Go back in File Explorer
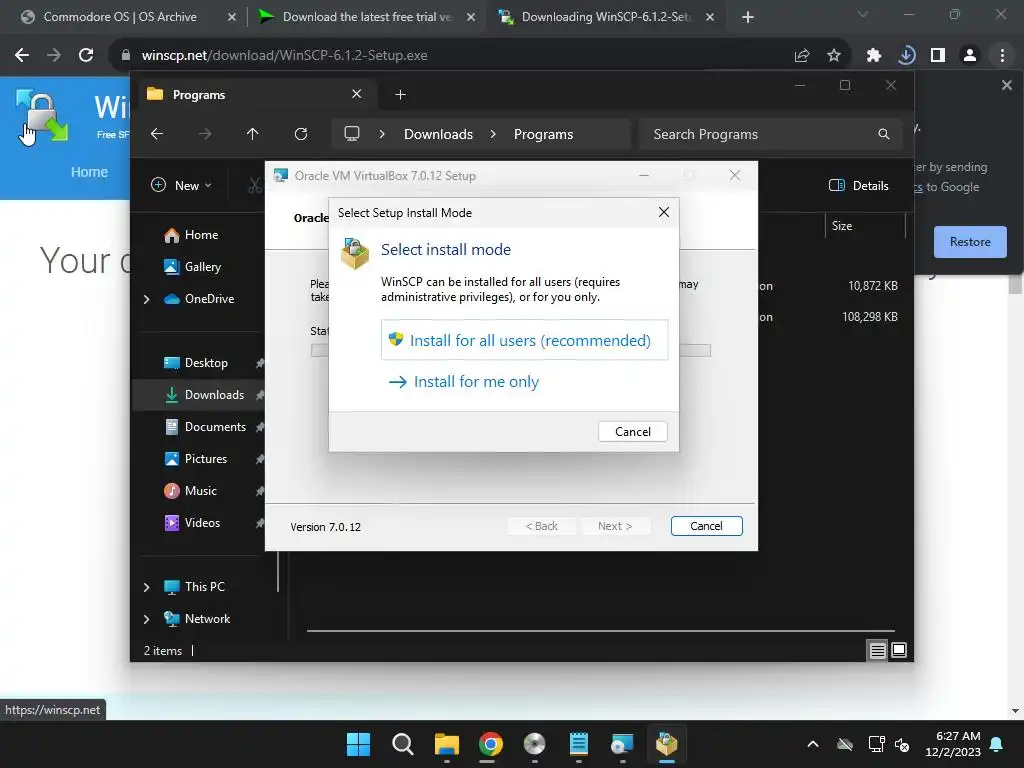 tap(157, 134)
